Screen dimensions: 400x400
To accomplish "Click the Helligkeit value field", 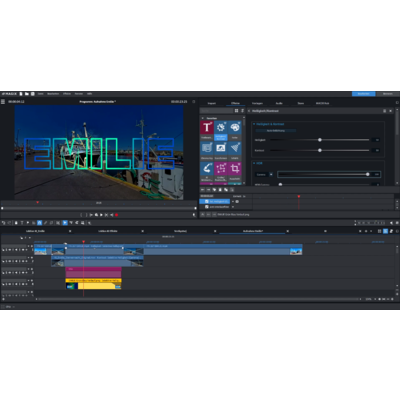I will (377, 140).
